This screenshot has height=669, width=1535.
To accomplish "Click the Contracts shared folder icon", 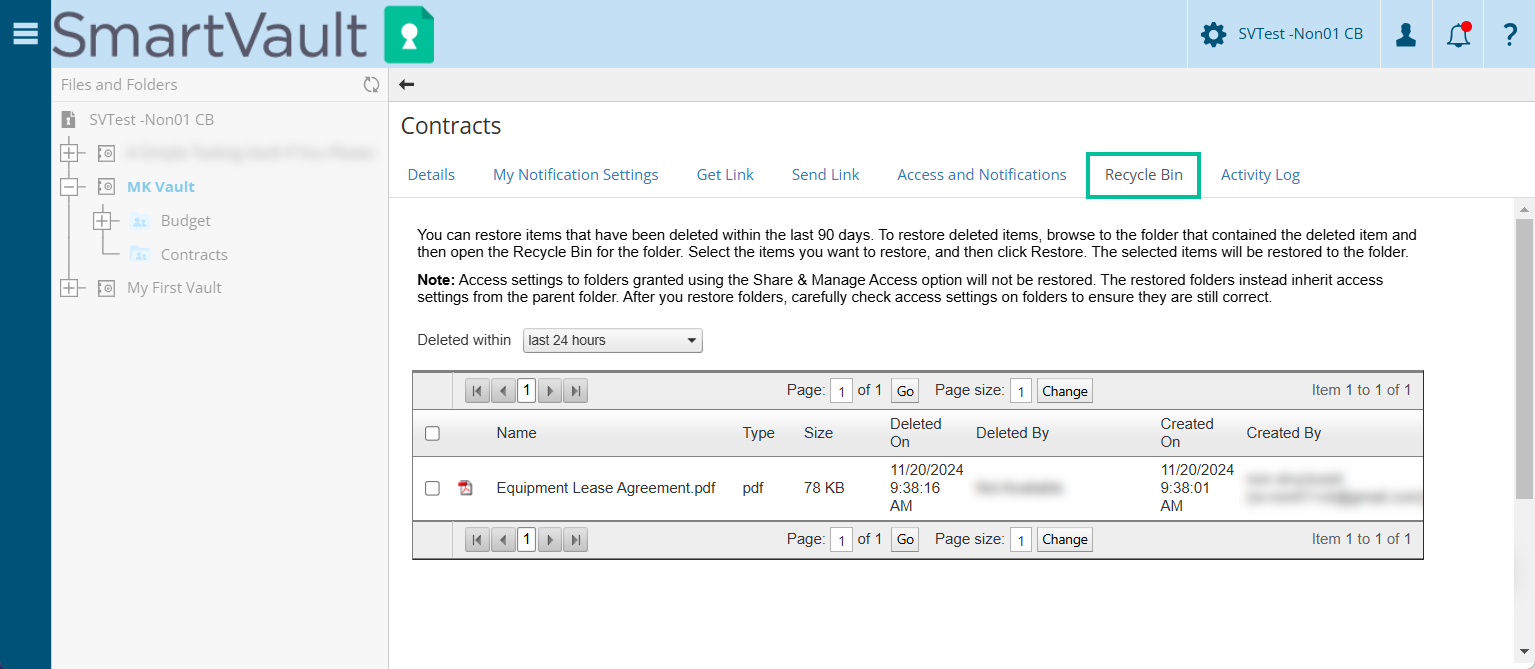I will (140, 254).
